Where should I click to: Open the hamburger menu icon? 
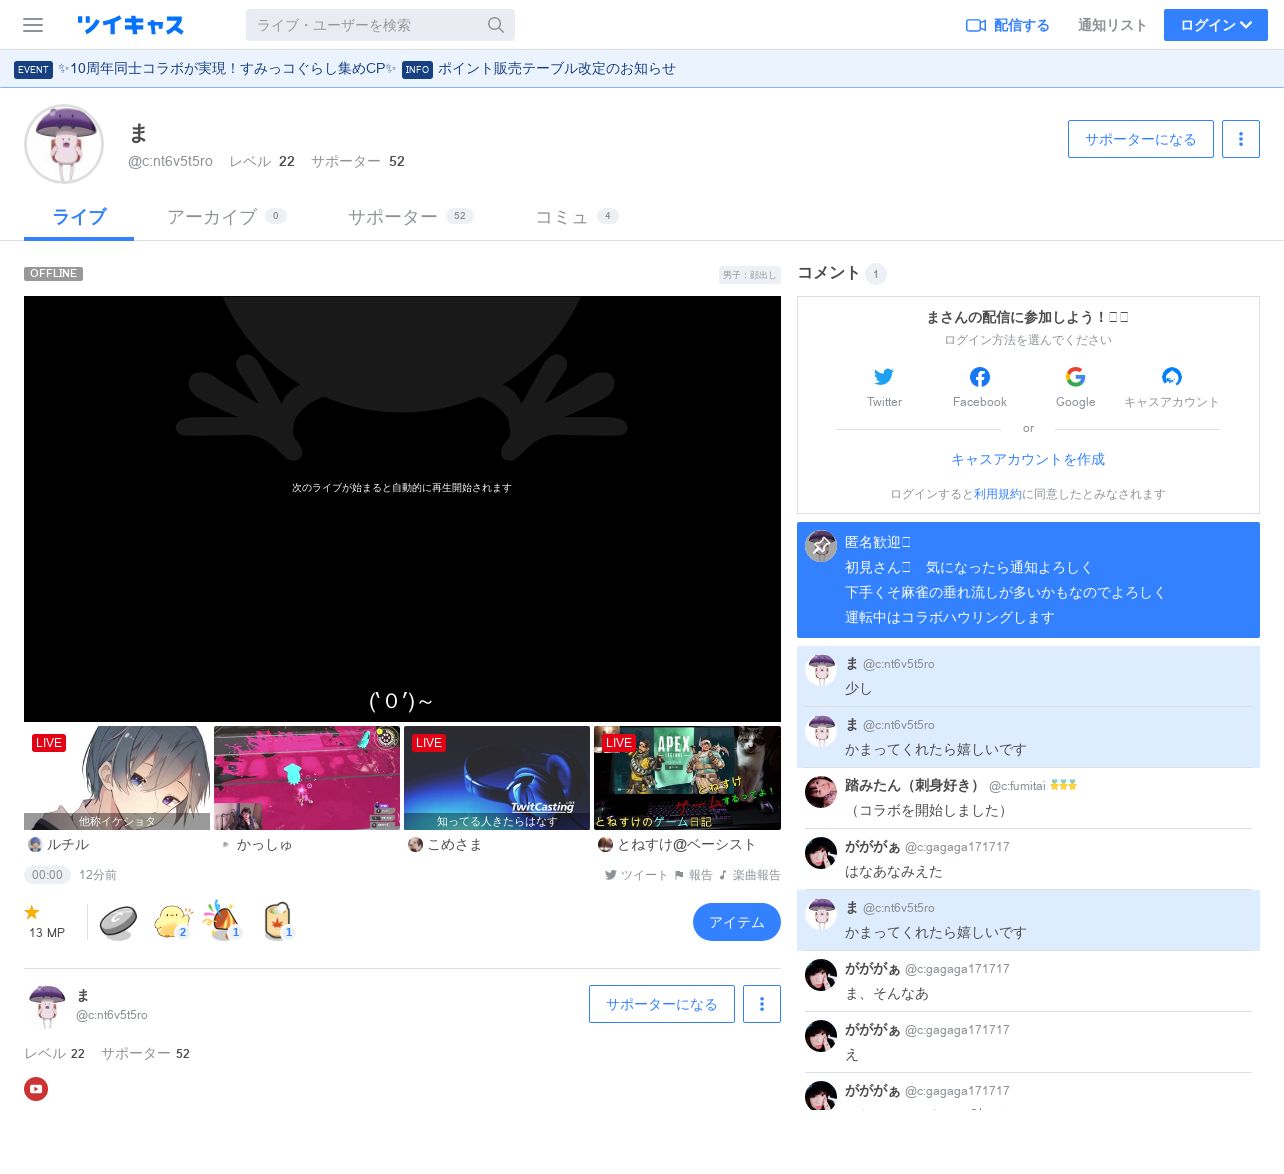tap(33, 25)
